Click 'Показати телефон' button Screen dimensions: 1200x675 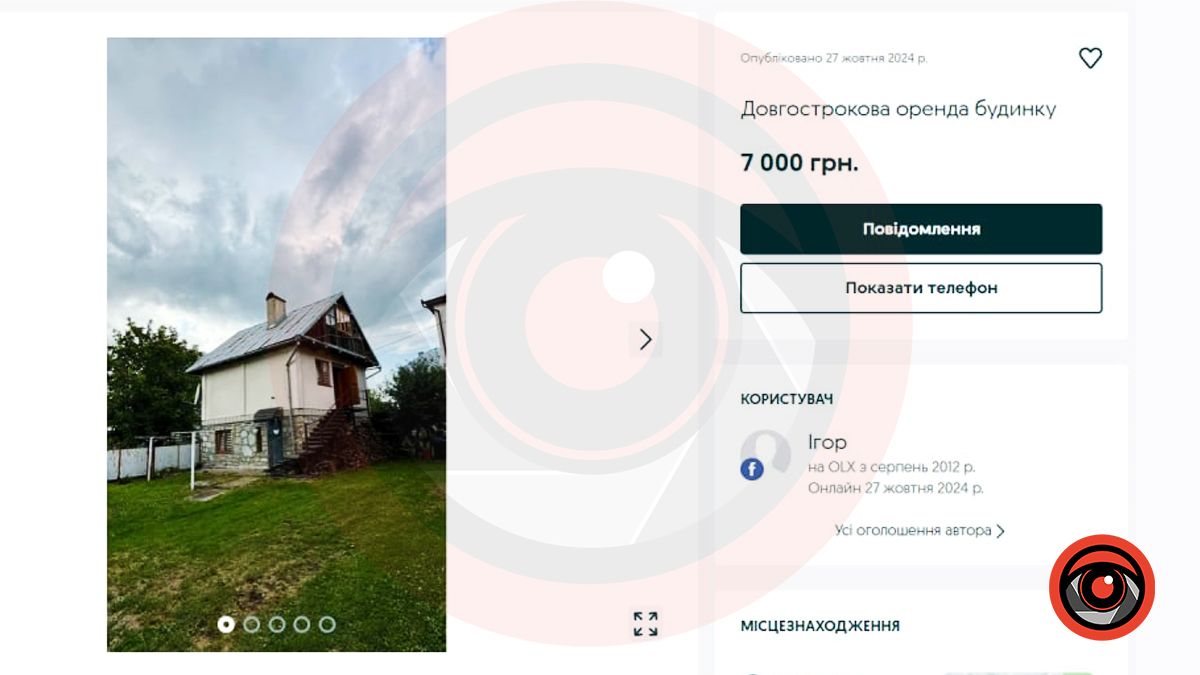tap(921, 288)
